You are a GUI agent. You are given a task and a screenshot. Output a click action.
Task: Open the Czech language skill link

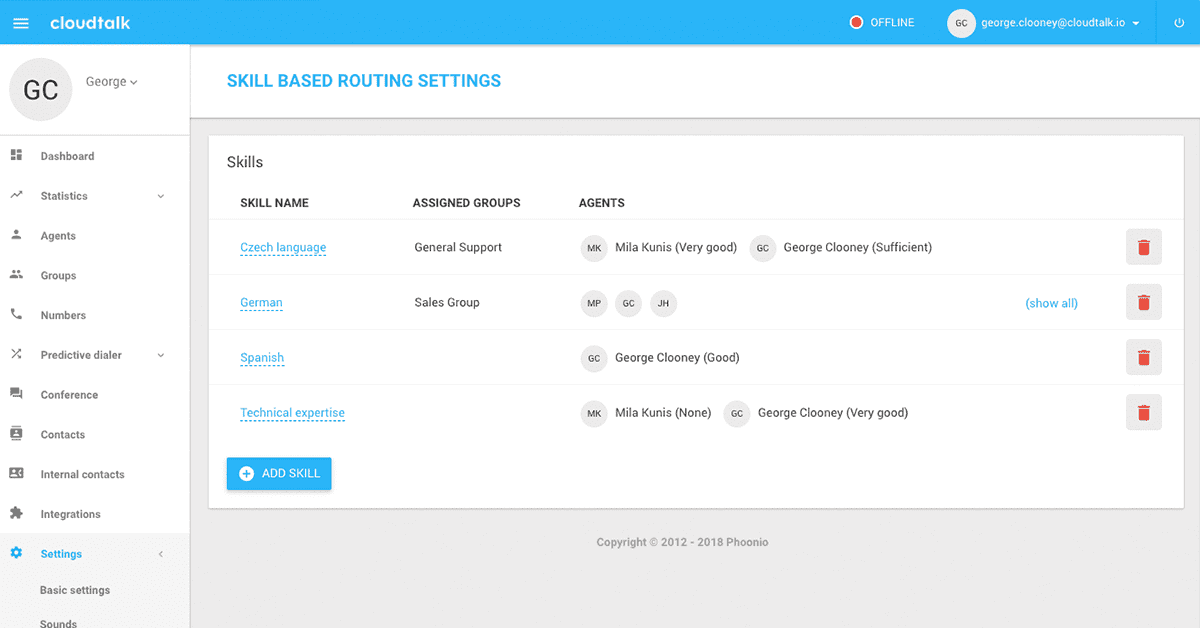pos(283,247)
